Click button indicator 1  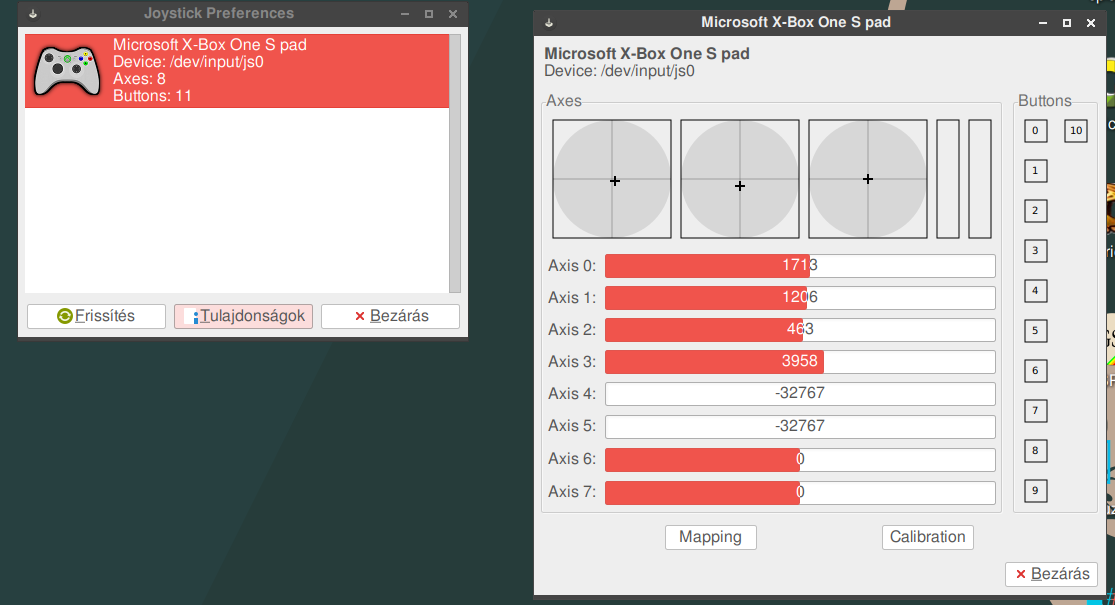pos(1035,171)
